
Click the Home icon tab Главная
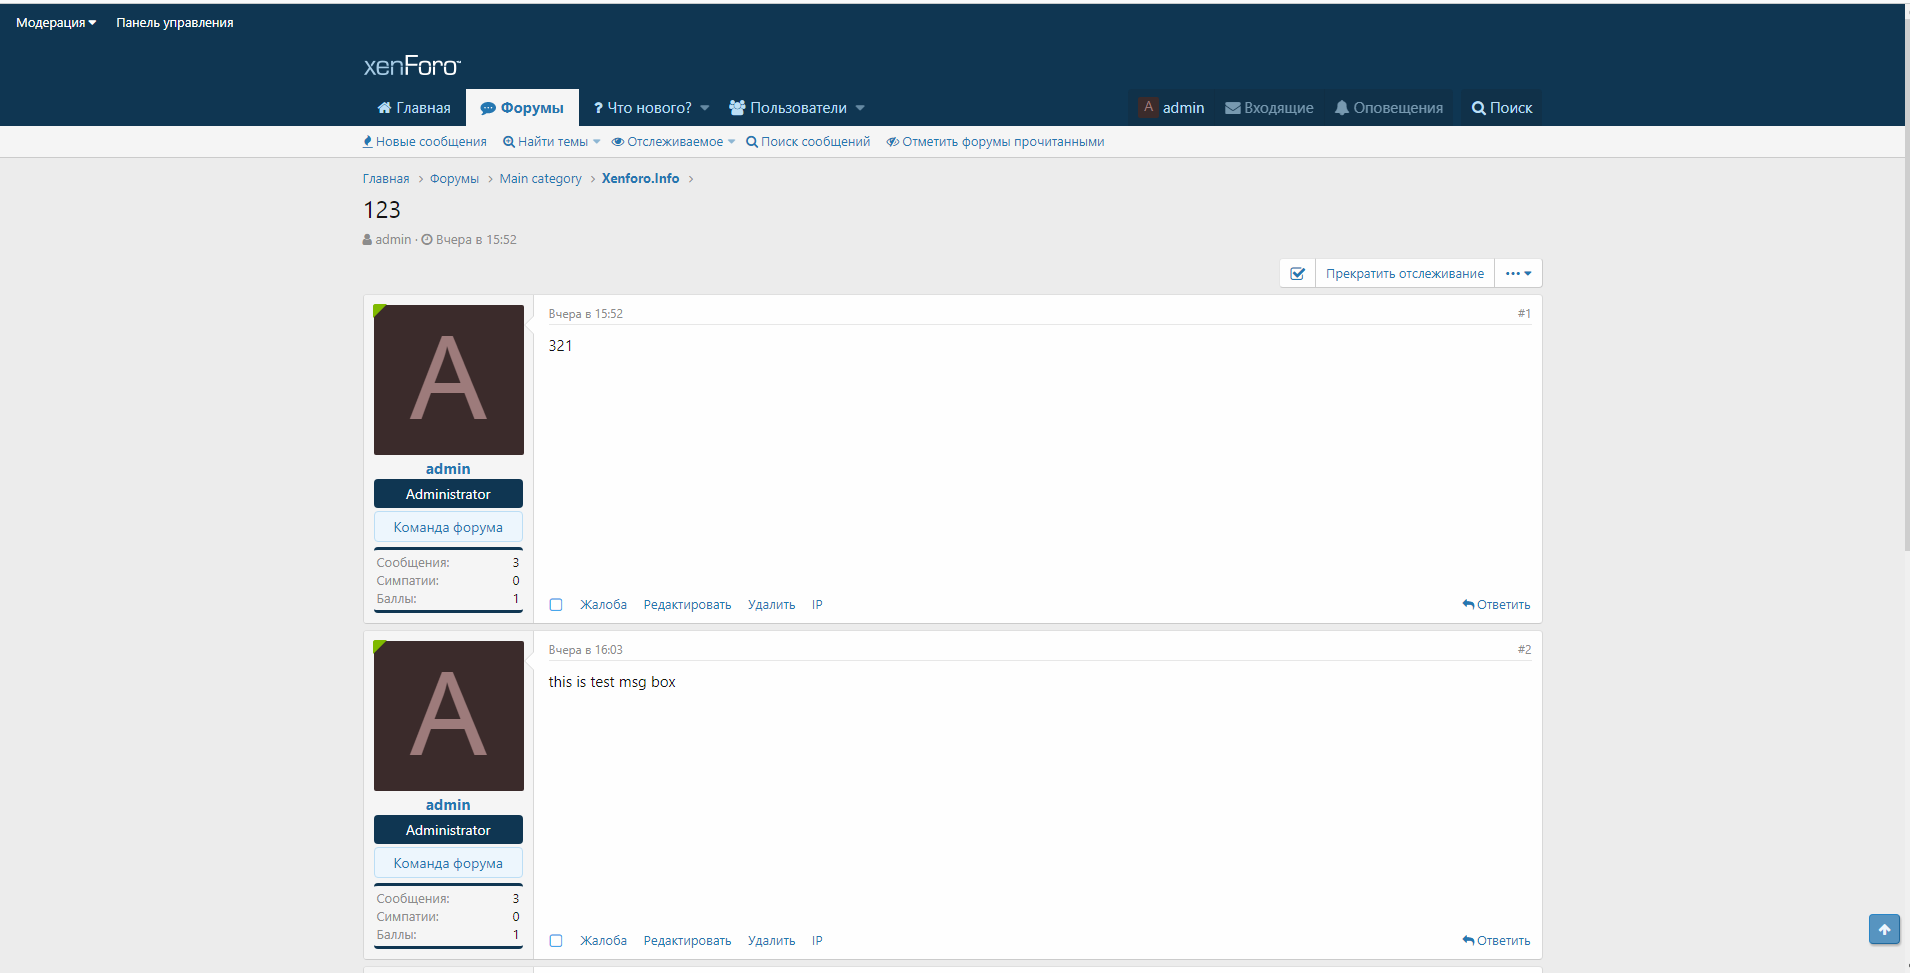point(413,108)
